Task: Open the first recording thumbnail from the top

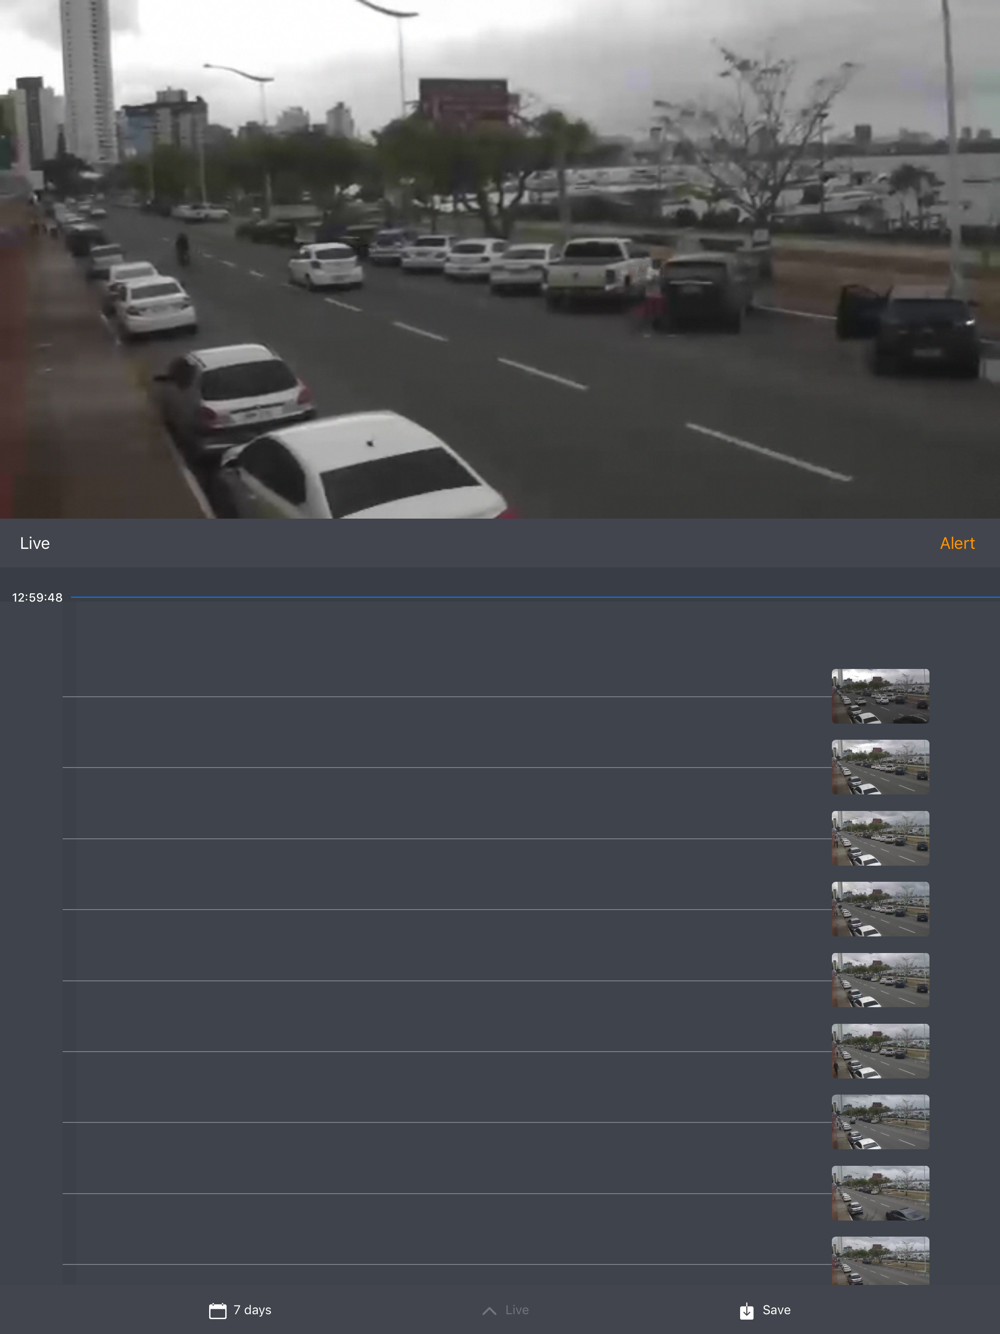Action: point(880,696)
